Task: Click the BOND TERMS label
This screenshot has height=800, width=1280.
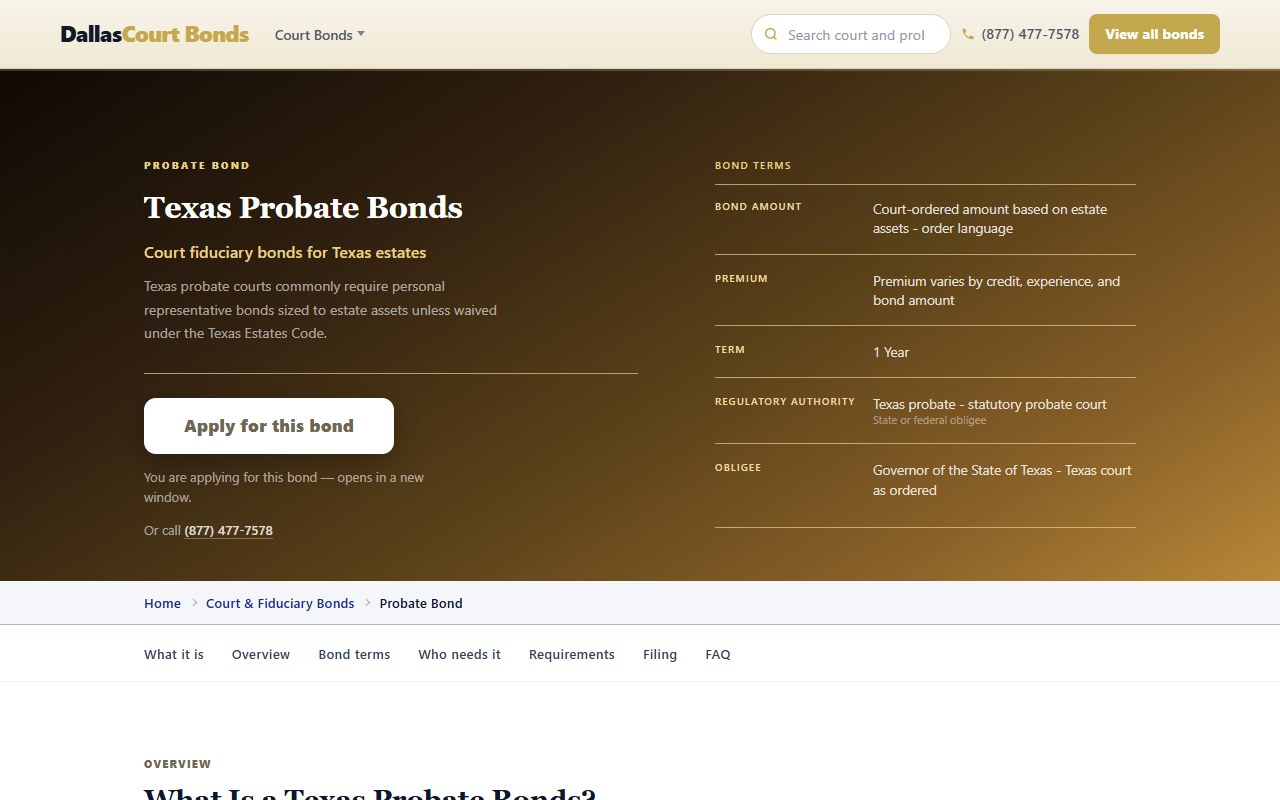Action: coord(753,166)
